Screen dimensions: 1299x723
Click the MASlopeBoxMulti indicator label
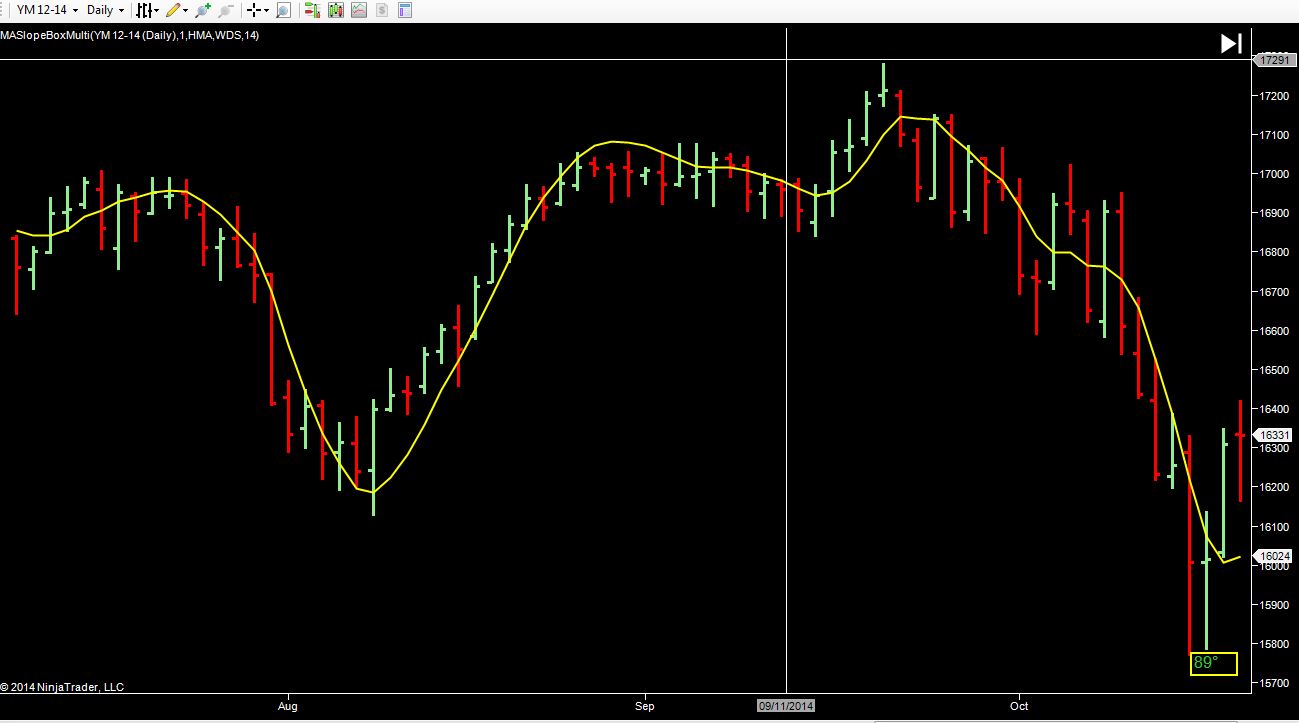tap(130, 35)
